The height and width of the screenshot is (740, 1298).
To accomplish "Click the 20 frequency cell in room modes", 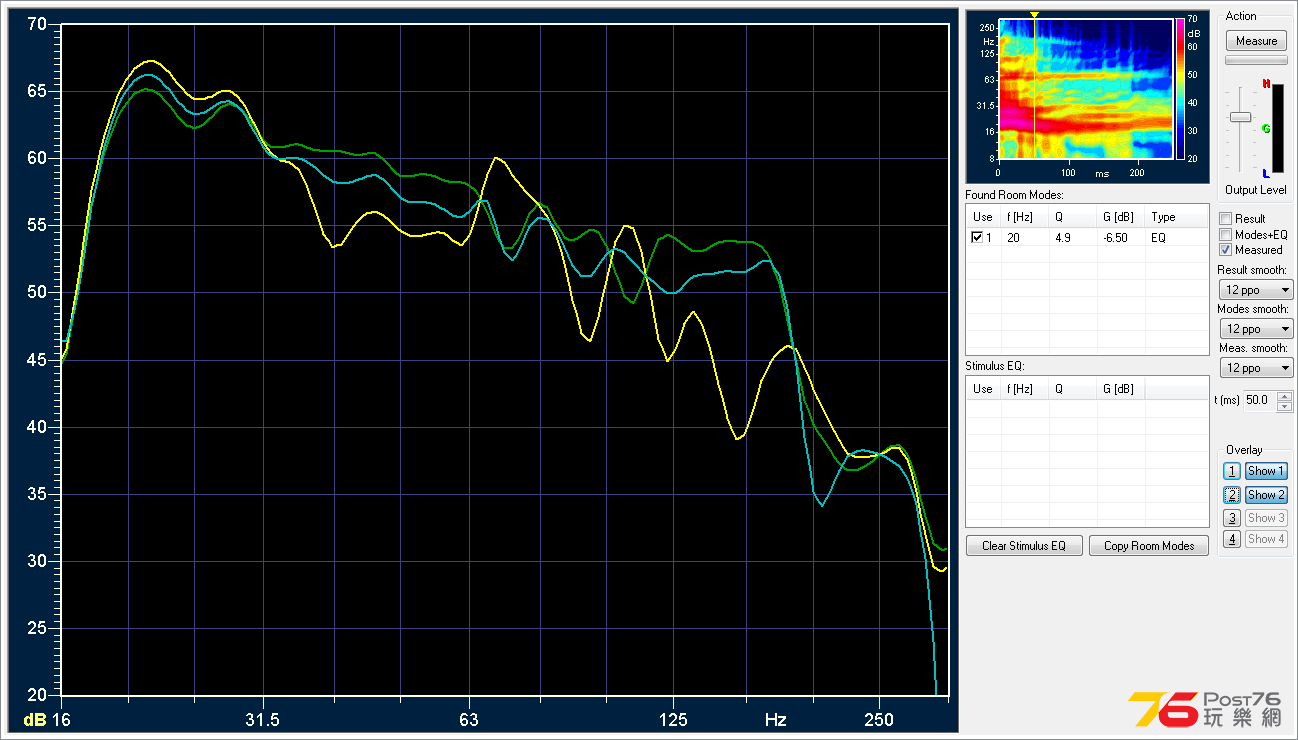I will pos(1024,238).
